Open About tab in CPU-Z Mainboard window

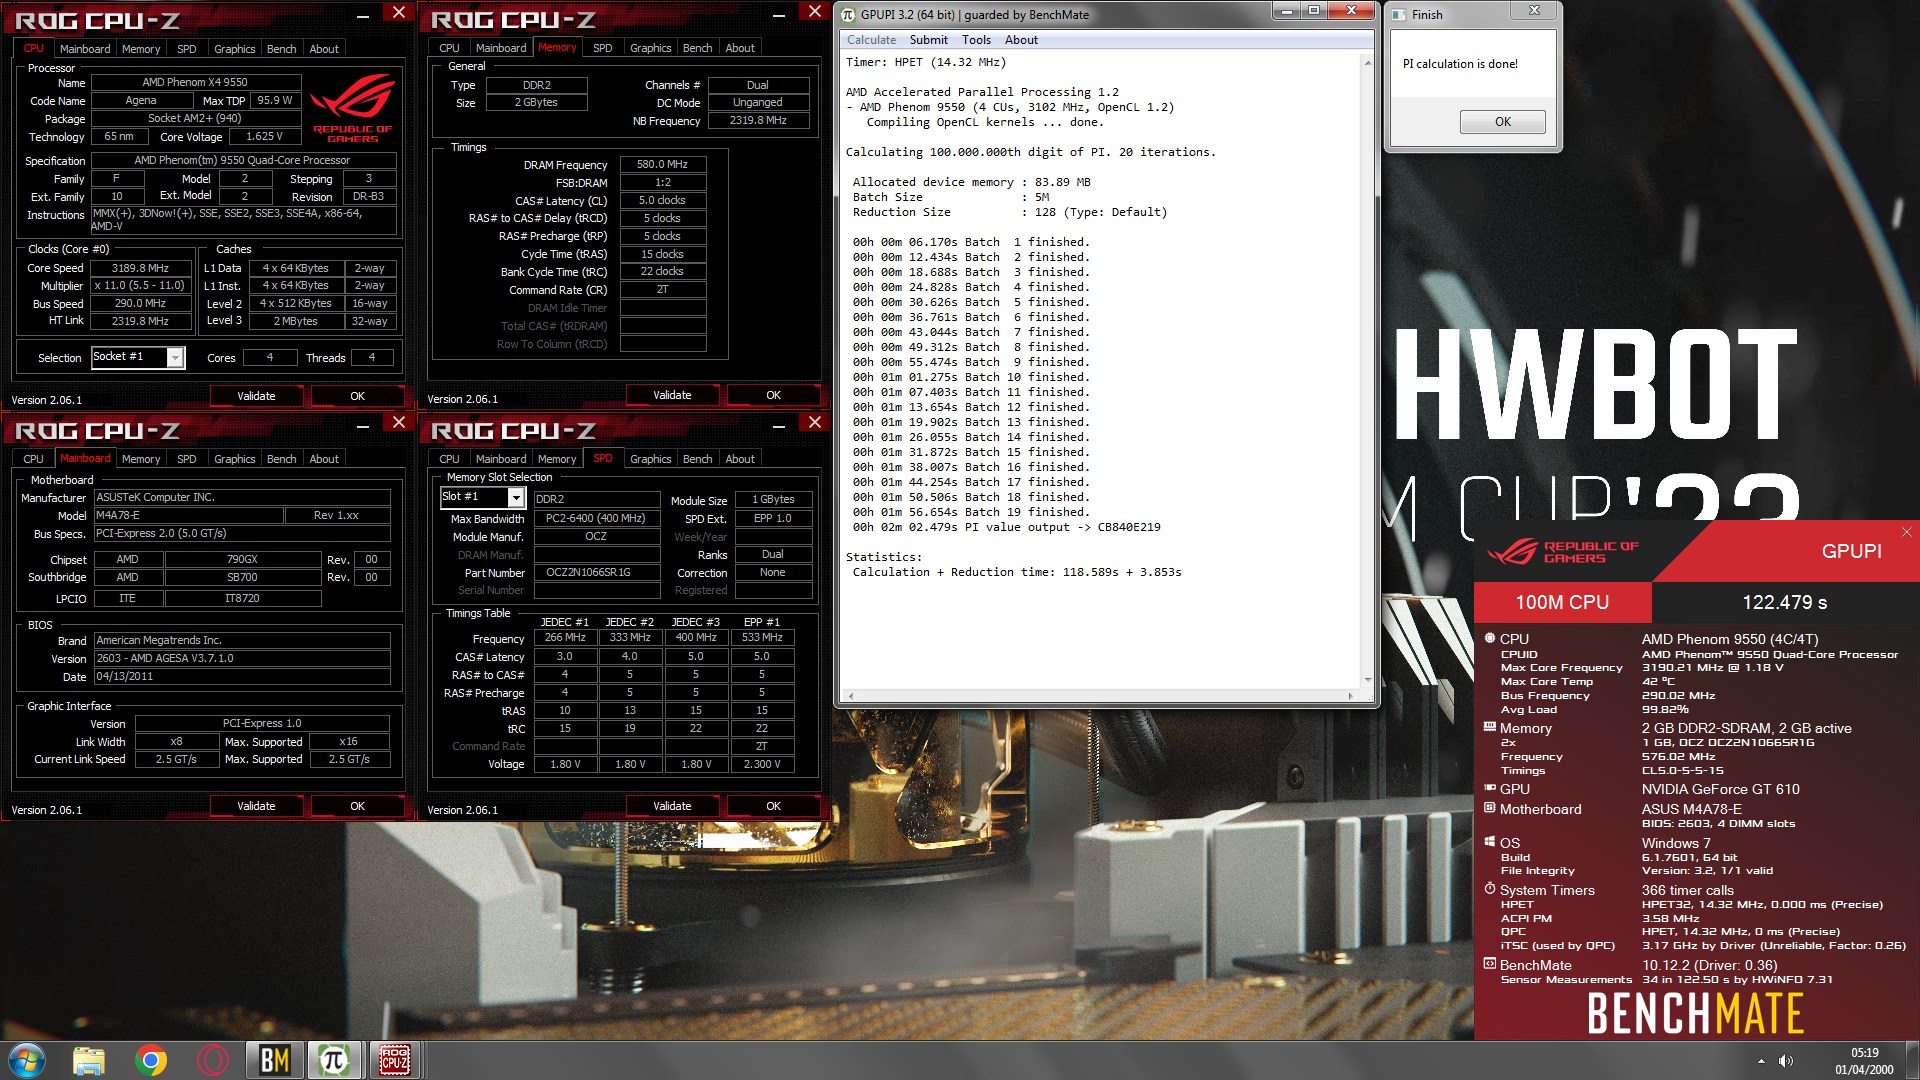pyautogui.click(x=323, y=459)
